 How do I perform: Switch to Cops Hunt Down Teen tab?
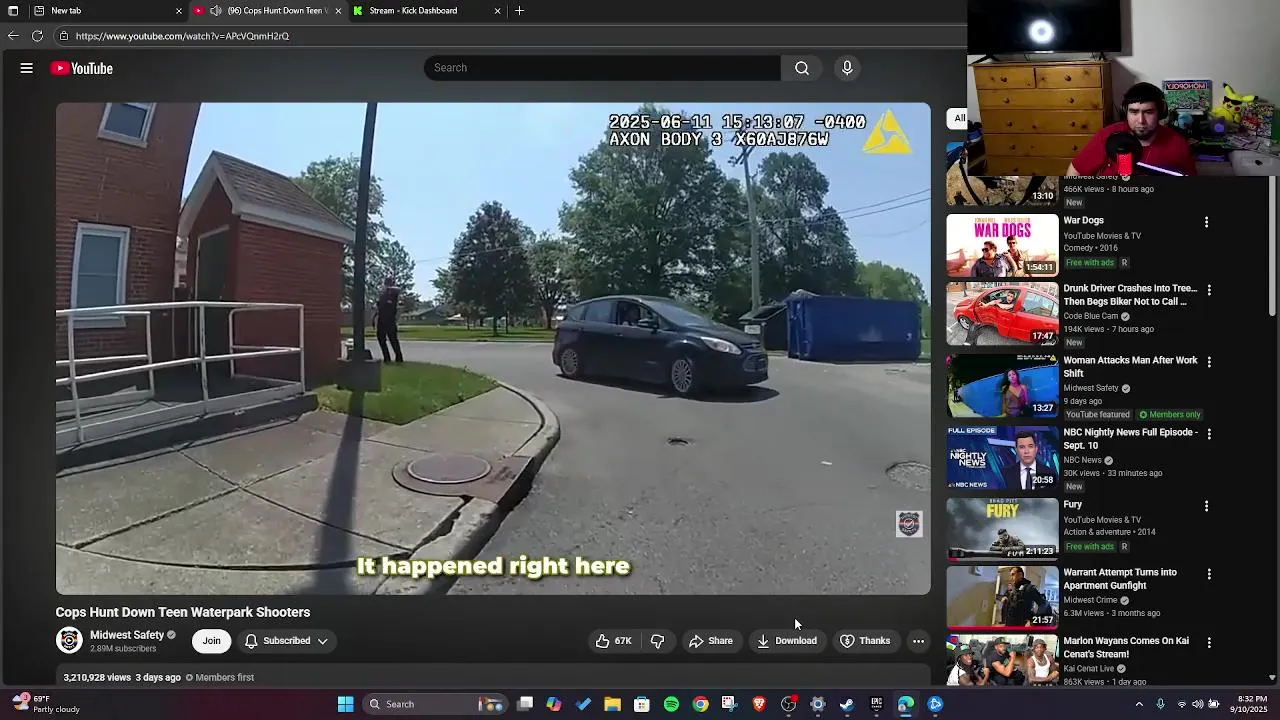pos(267,11)
